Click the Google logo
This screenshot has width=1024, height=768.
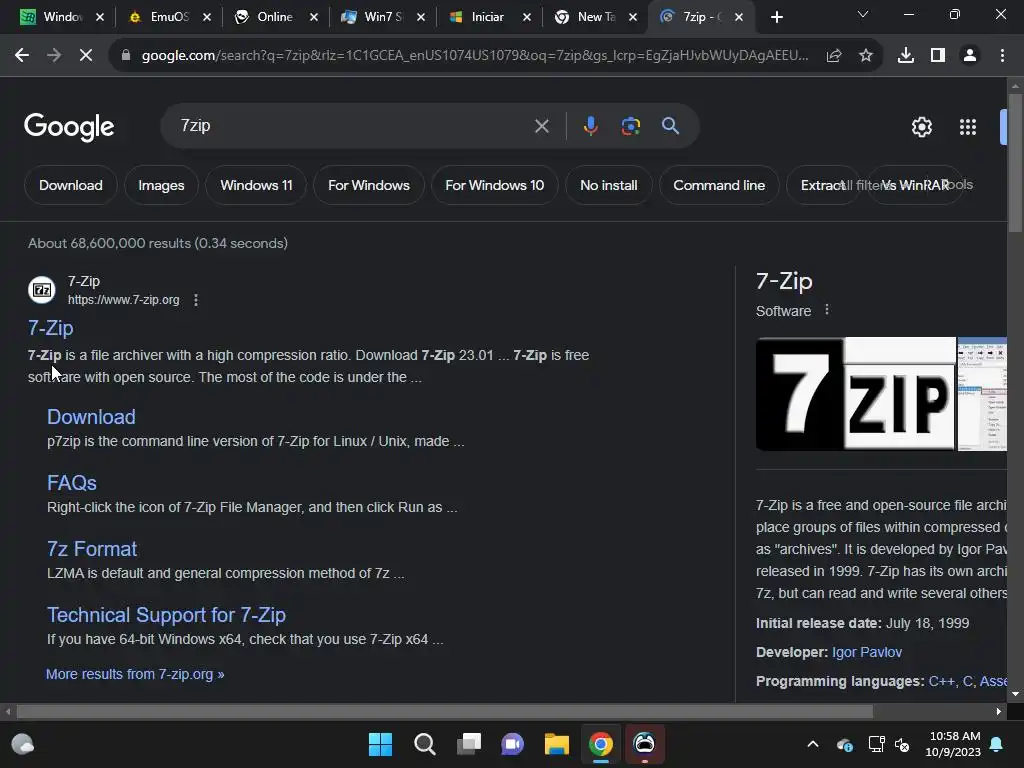(x=69, y=127)
